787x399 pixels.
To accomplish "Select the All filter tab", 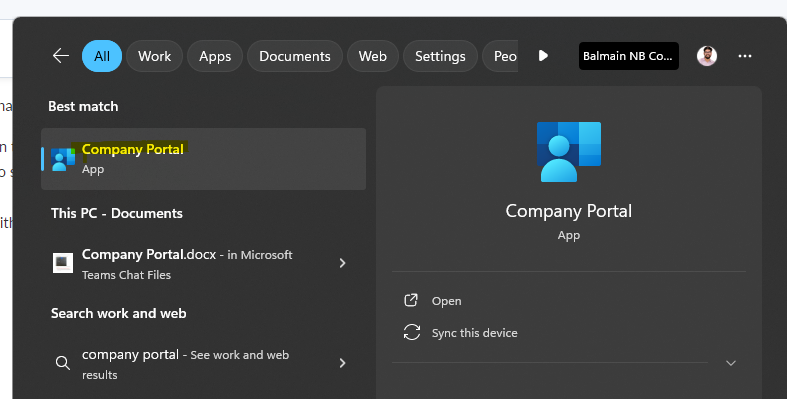I will (x=102, y=56).
